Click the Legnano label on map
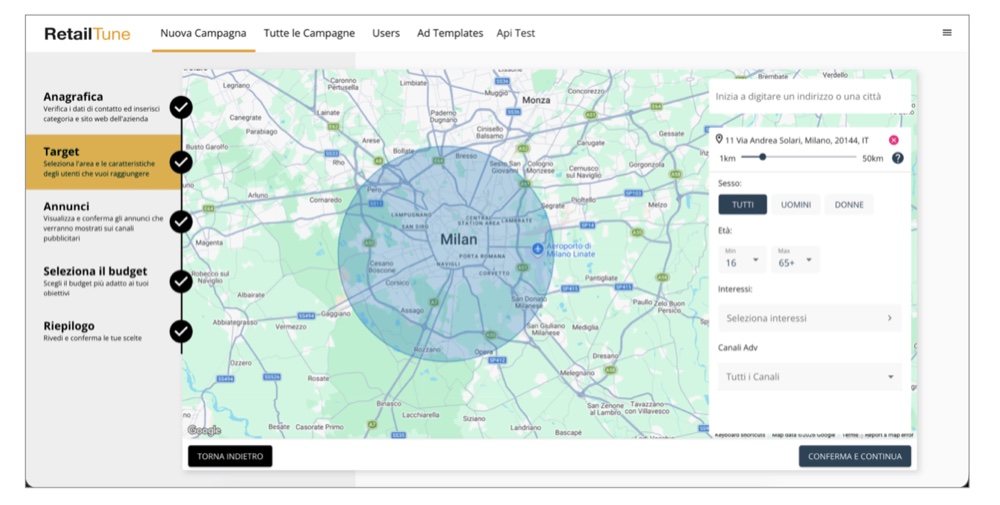 [236, 85]
